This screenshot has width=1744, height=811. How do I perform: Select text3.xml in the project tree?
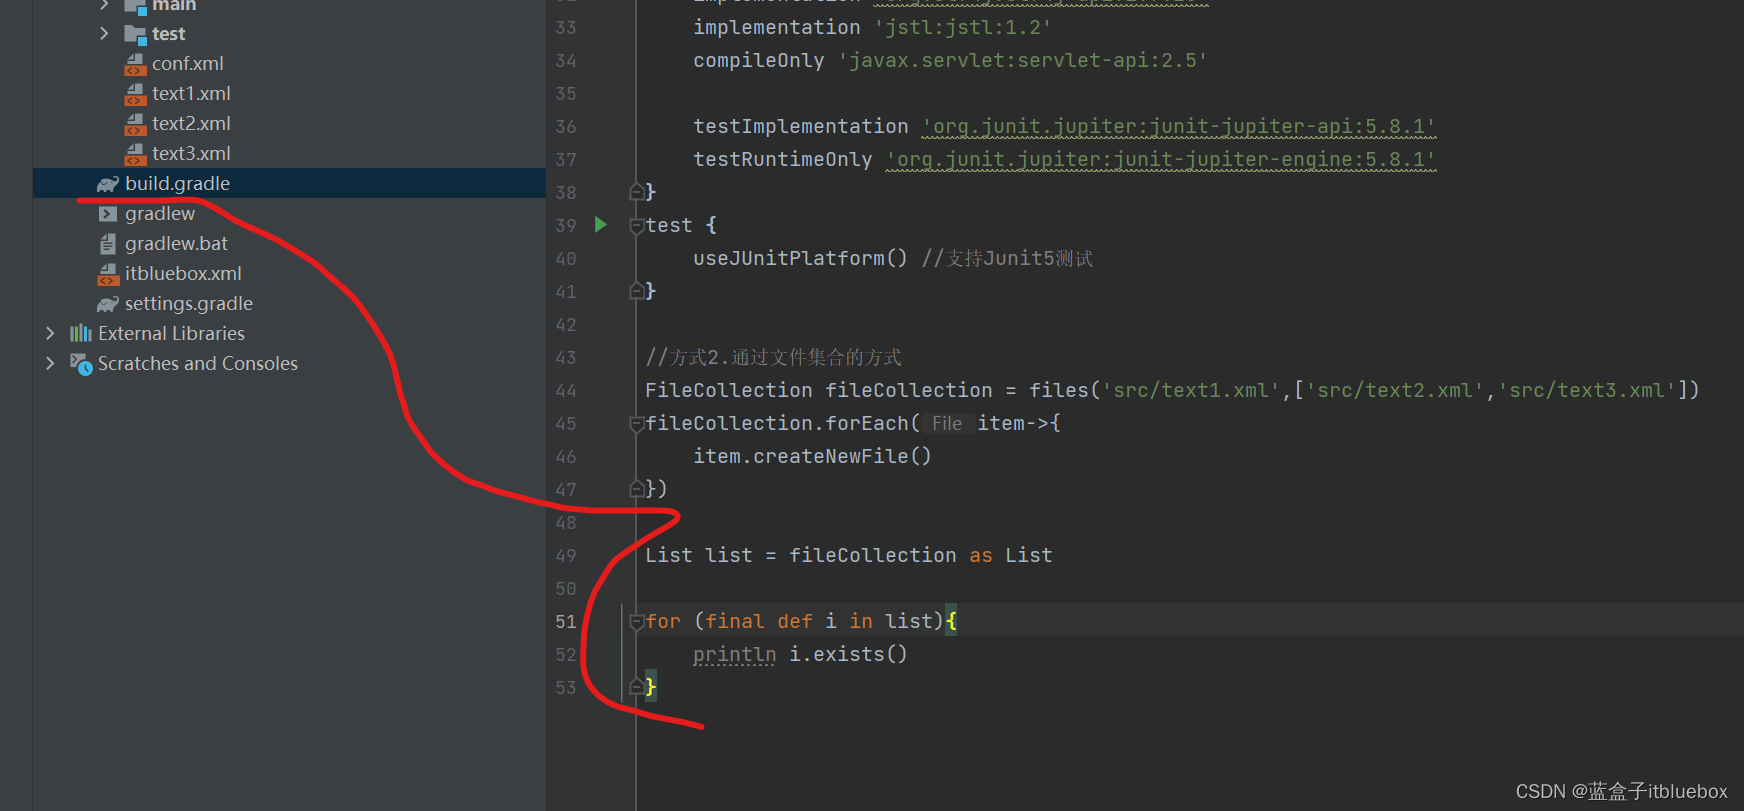pos(191,153)
